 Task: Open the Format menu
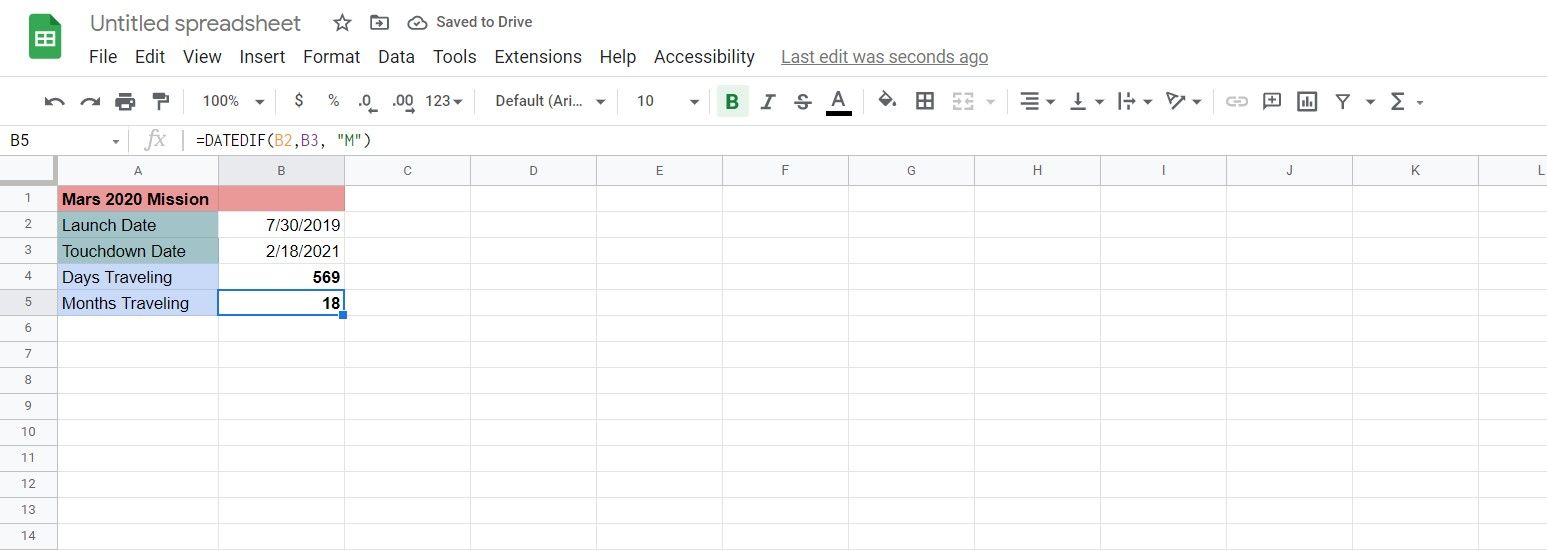pyautogui.click(x=331, y=57)
